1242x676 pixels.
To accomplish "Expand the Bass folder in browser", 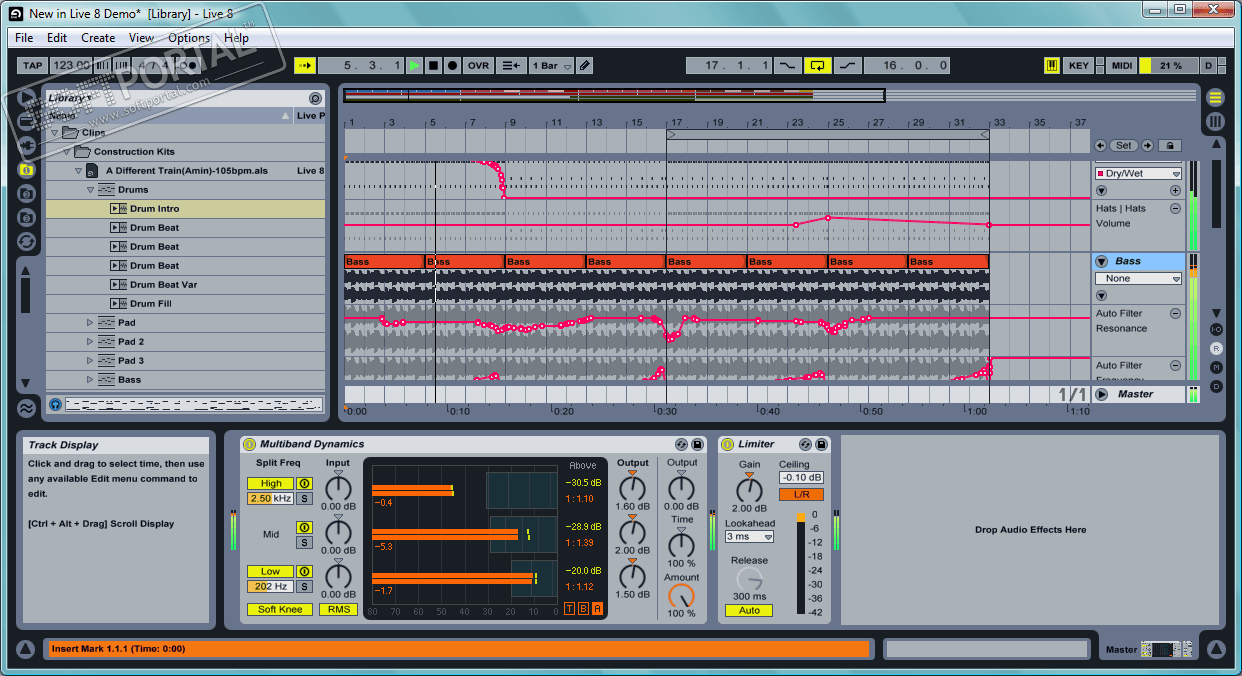I will point(90,379).
